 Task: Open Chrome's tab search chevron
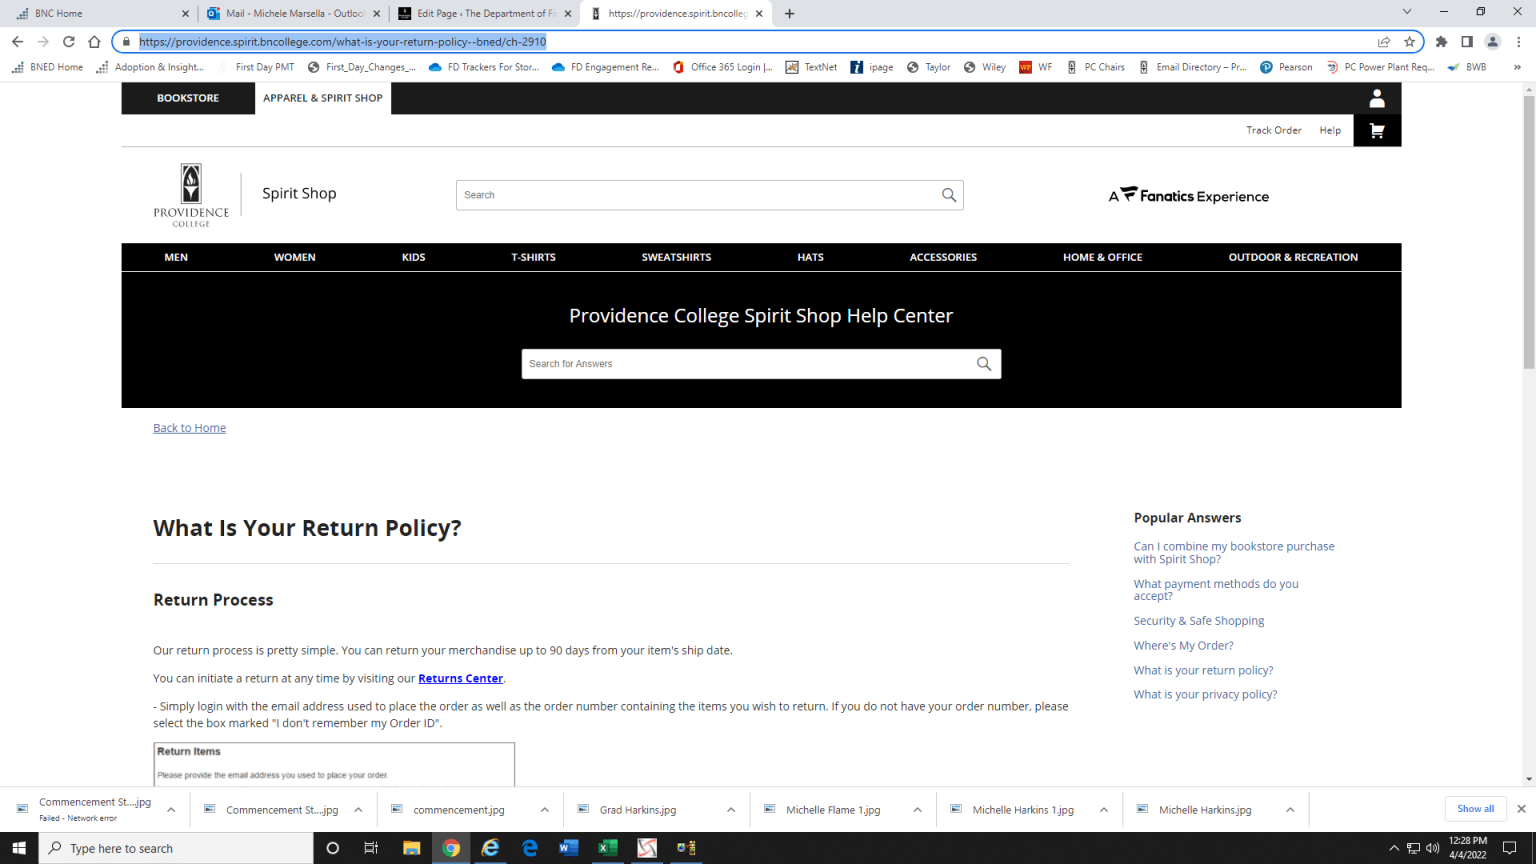click(x=1407, y=11)
